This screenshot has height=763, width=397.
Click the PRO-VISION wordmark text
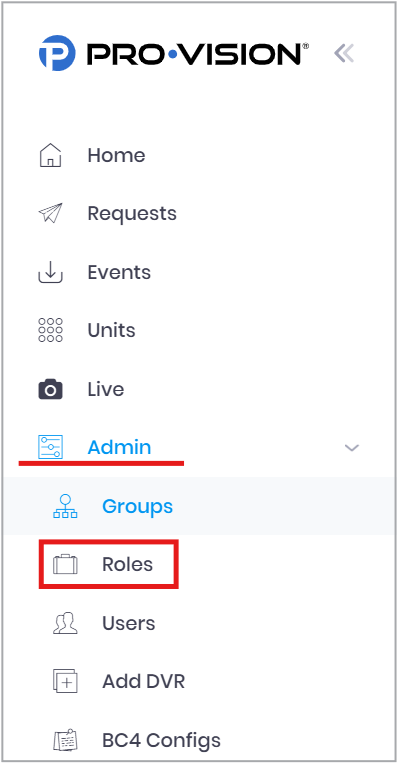tap(197, 53)
